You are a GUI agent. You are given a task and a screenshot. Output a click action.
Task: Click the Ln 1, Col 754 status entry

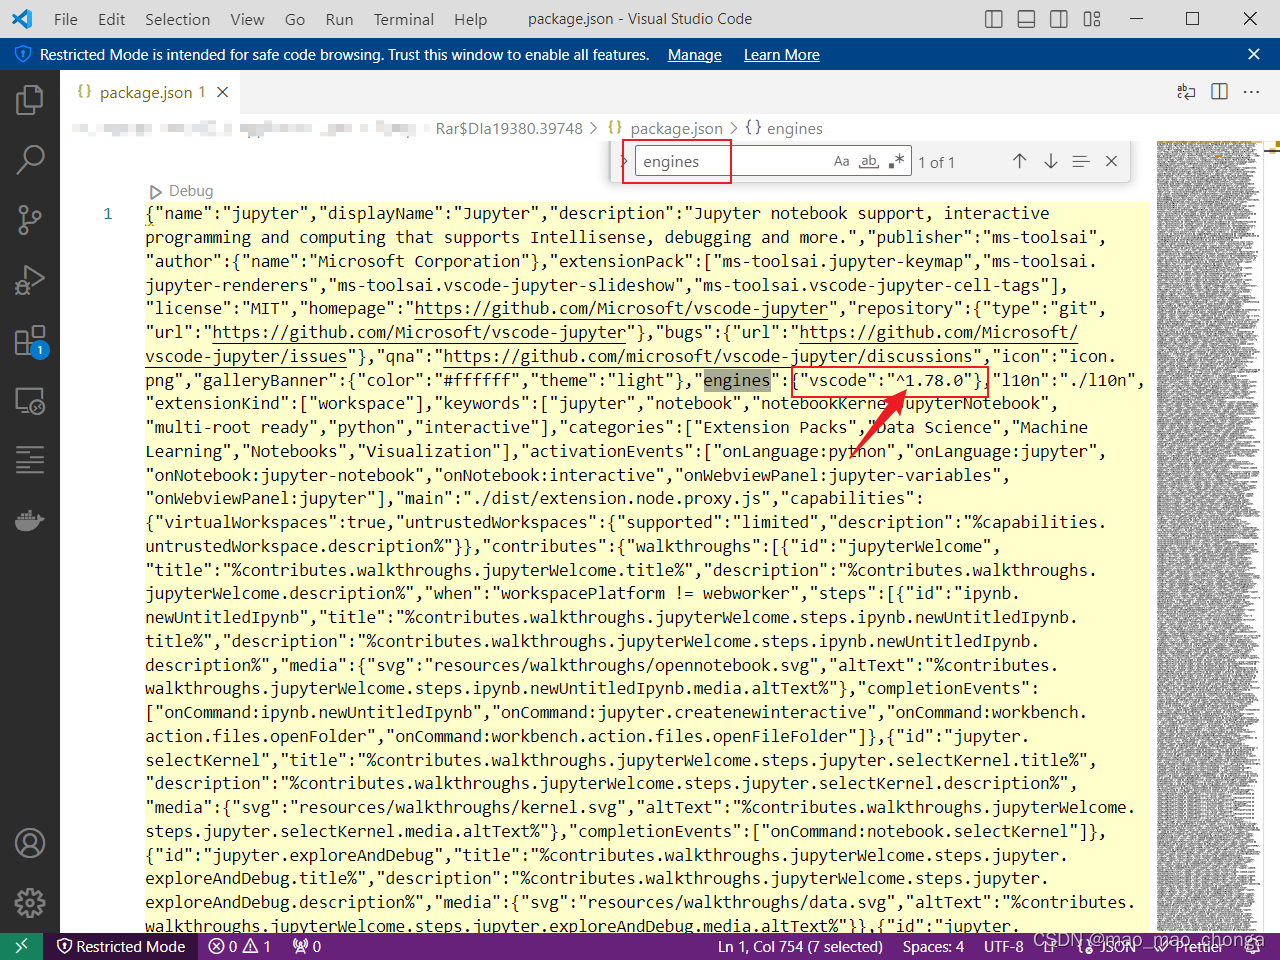pyautogui.click(x=800, y=946)
